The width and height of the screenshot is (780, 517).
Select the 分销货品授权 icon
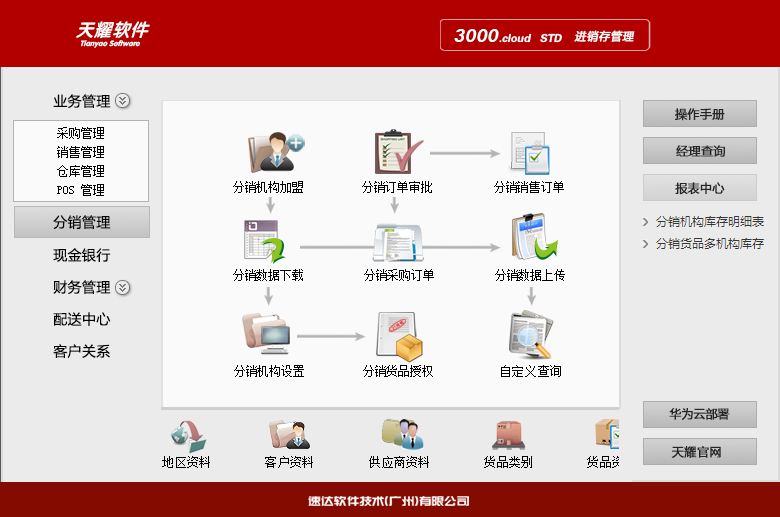(x=398, y=336)
